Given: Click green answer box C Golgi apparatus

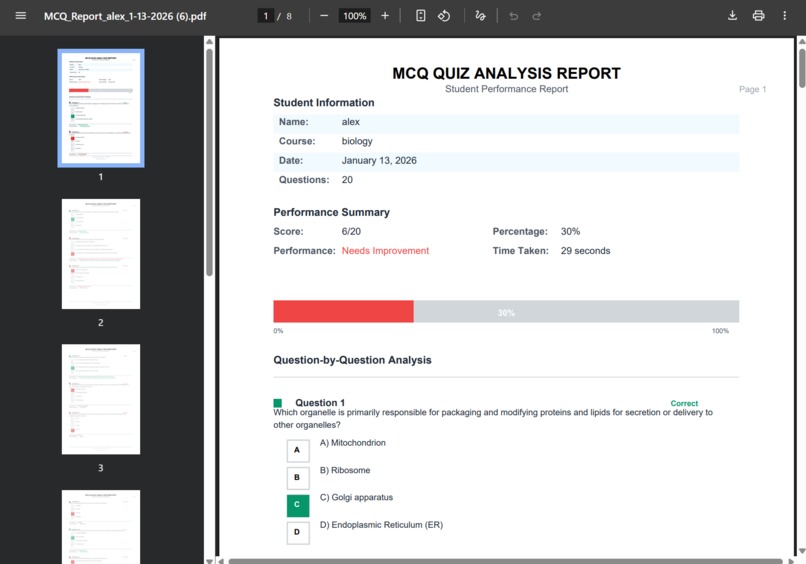Looking at the screenshot, I should 298,505.
